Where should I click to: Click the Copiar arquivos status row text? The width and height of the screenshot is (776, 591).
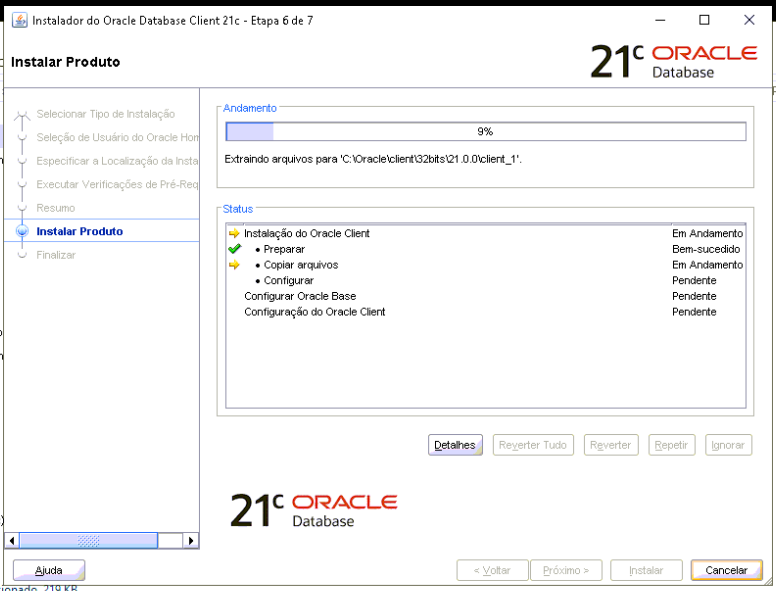(x=301, y=265)
